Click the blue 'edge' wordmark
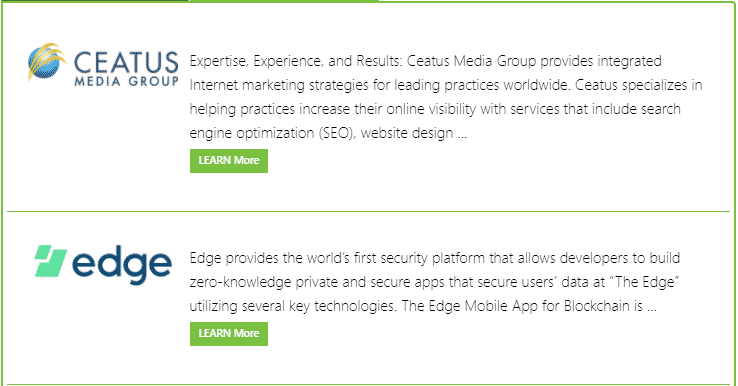This screenshot has width=738, height=386. click(121, 265)
